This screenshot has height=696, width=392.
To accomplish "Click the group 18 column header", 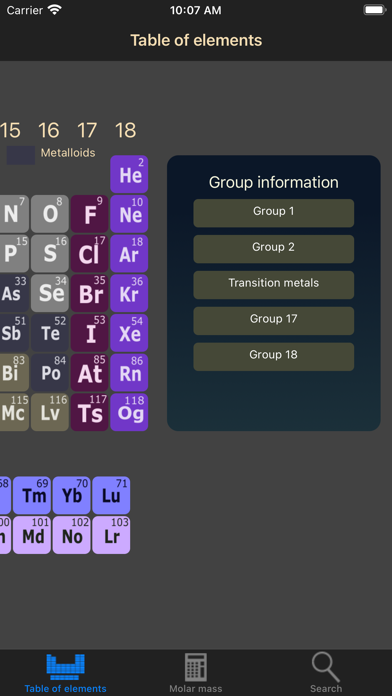I will 126,130.
